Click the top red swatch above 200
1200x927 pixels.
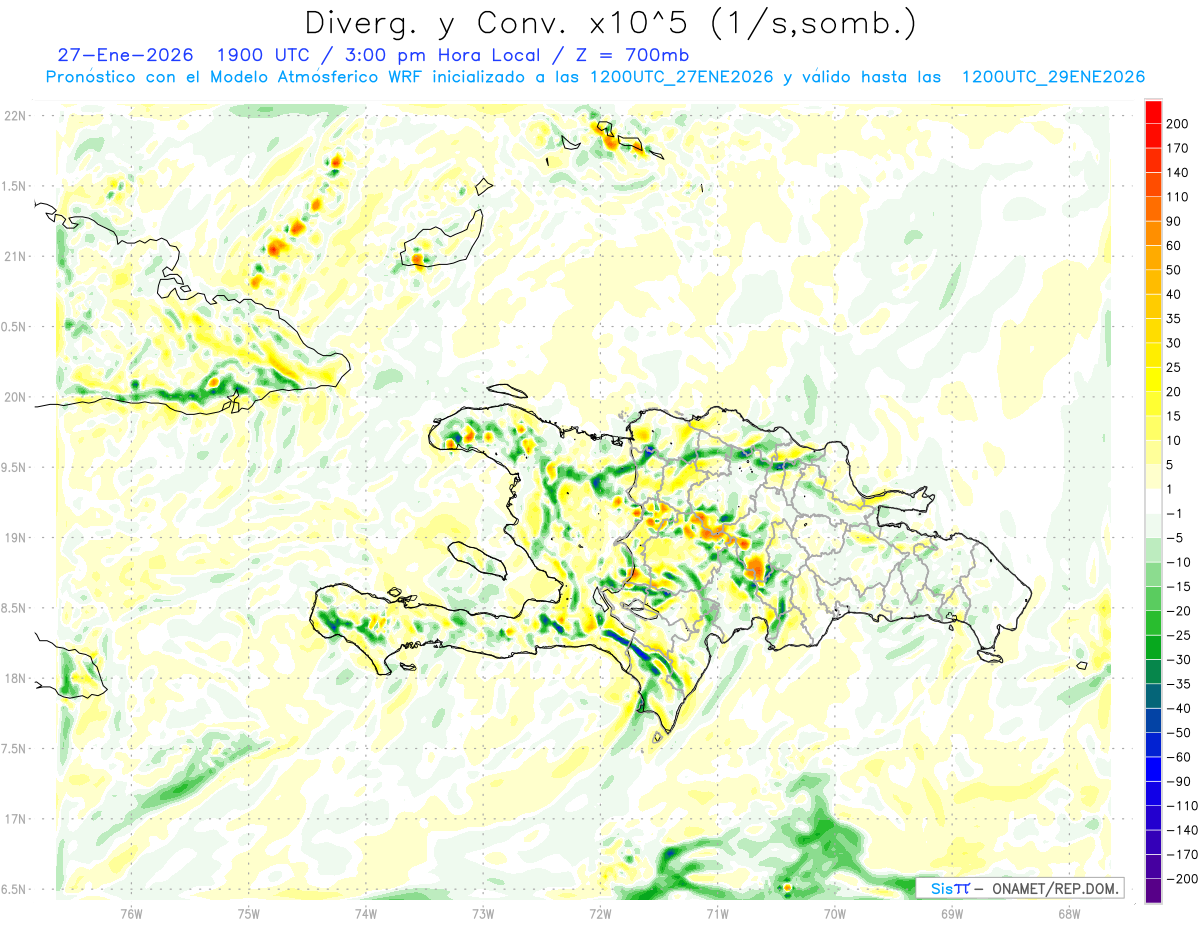click(x=1153, y=111)
